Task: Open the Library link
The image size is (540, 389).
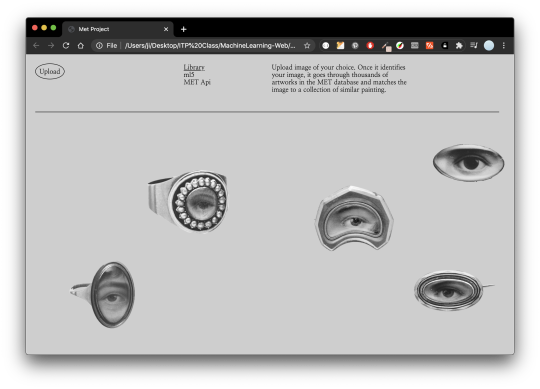Action: point(194,67)
